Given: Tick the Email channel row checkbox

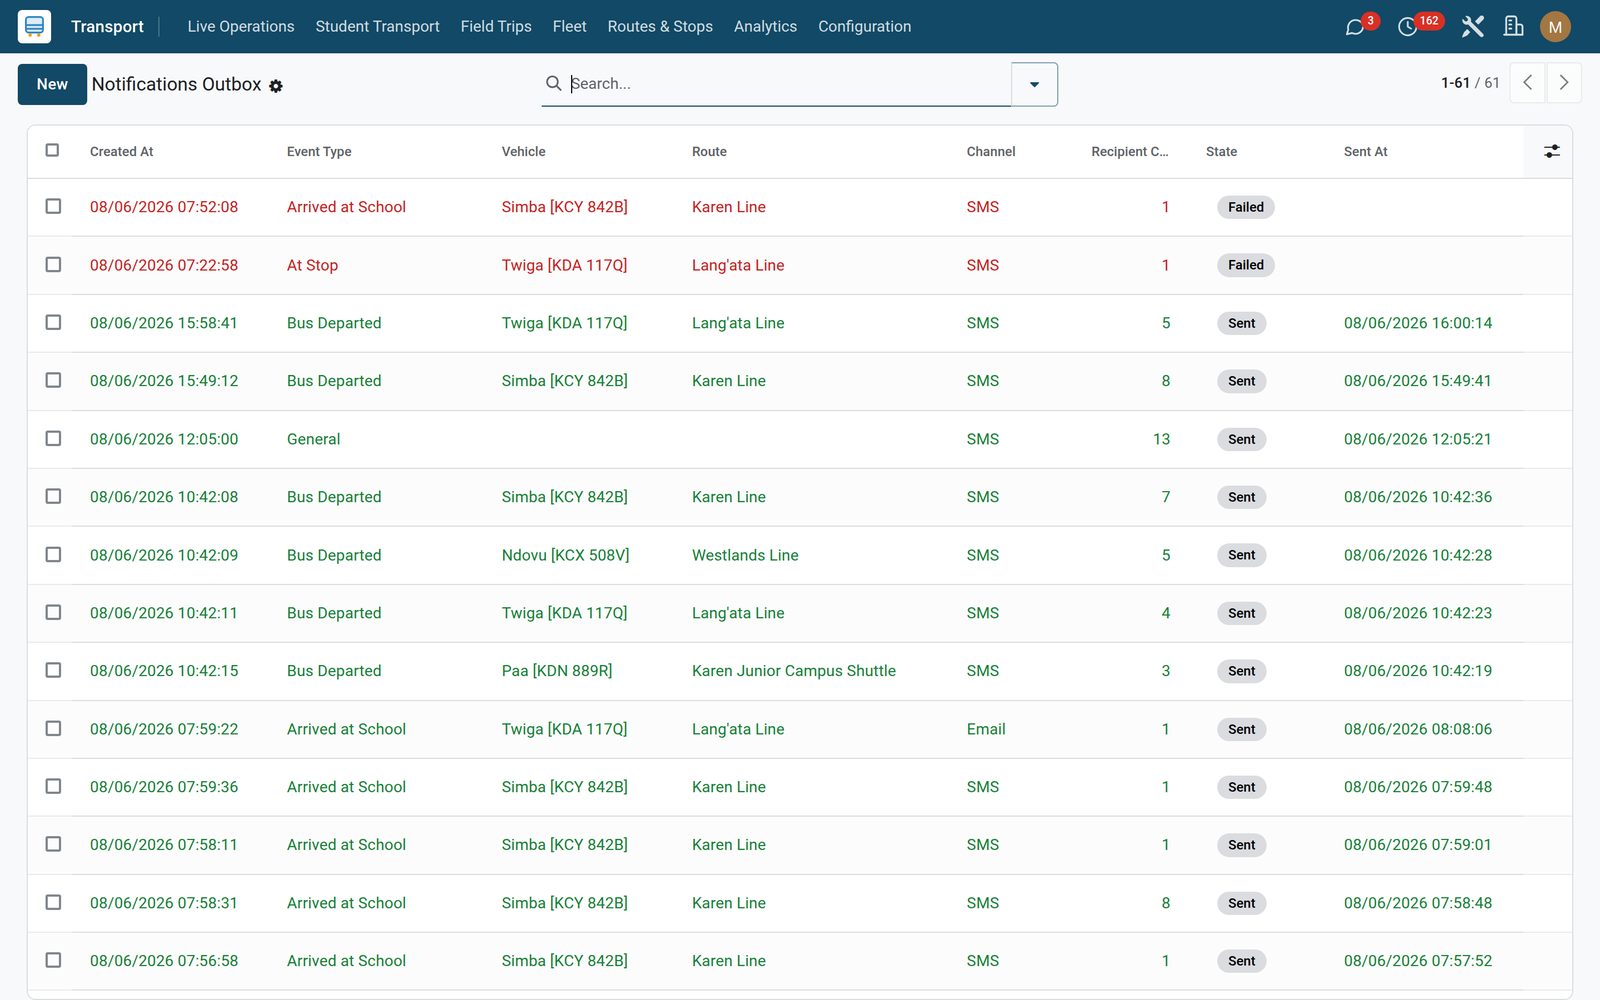Looking at the screenshot, I should pos(53,728).
